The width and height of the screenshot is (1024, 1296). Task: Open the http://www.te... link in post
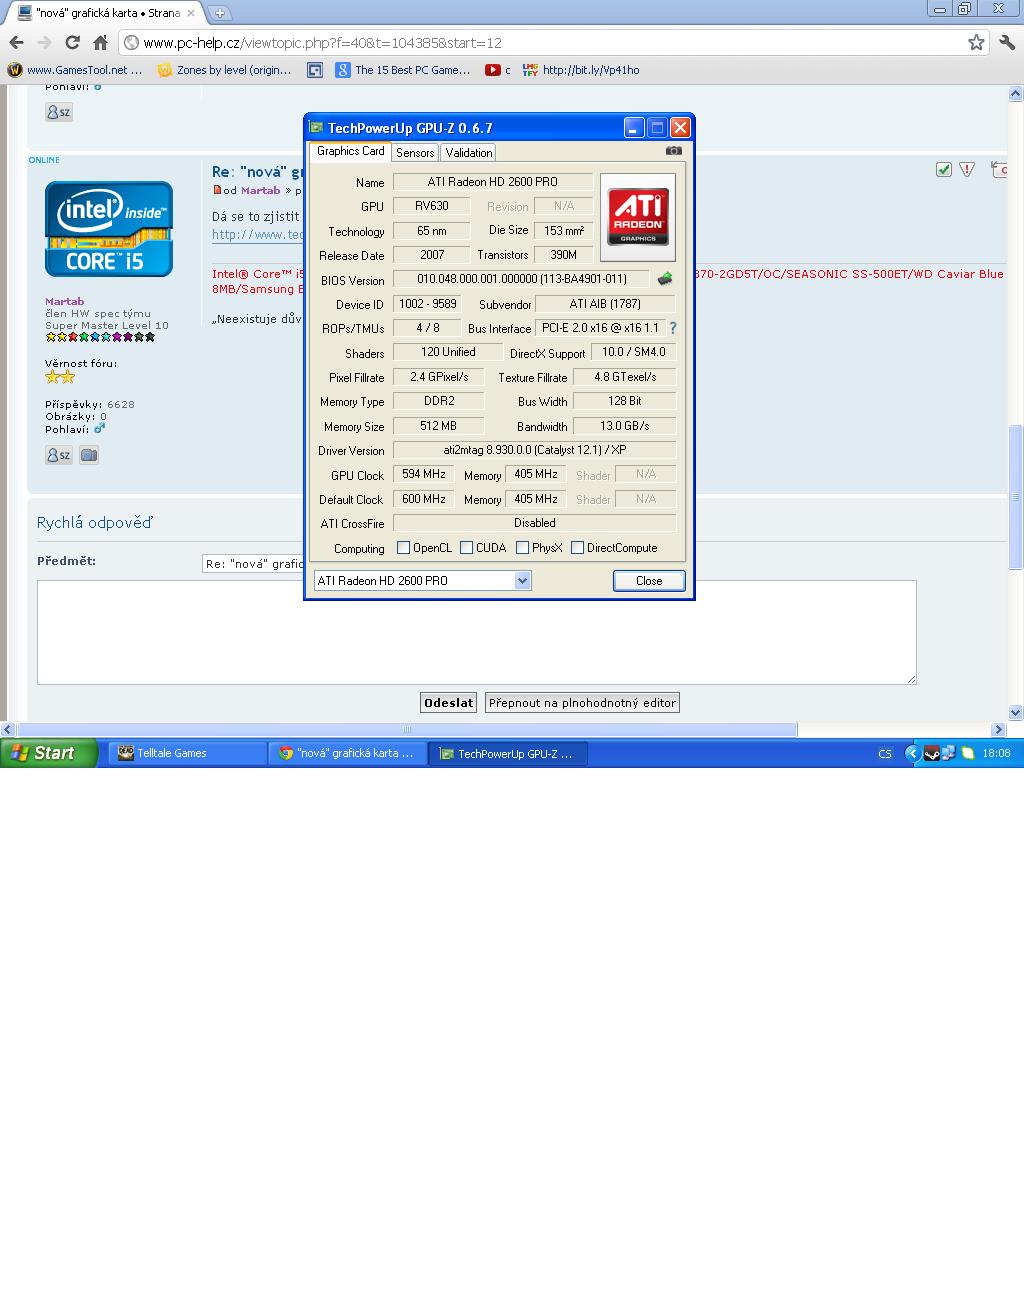click(257, 235)
